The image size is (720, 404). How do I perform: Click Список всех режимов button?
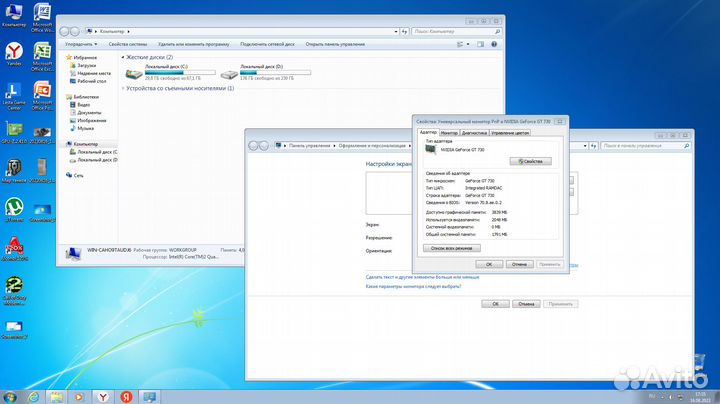click(452, 248)
